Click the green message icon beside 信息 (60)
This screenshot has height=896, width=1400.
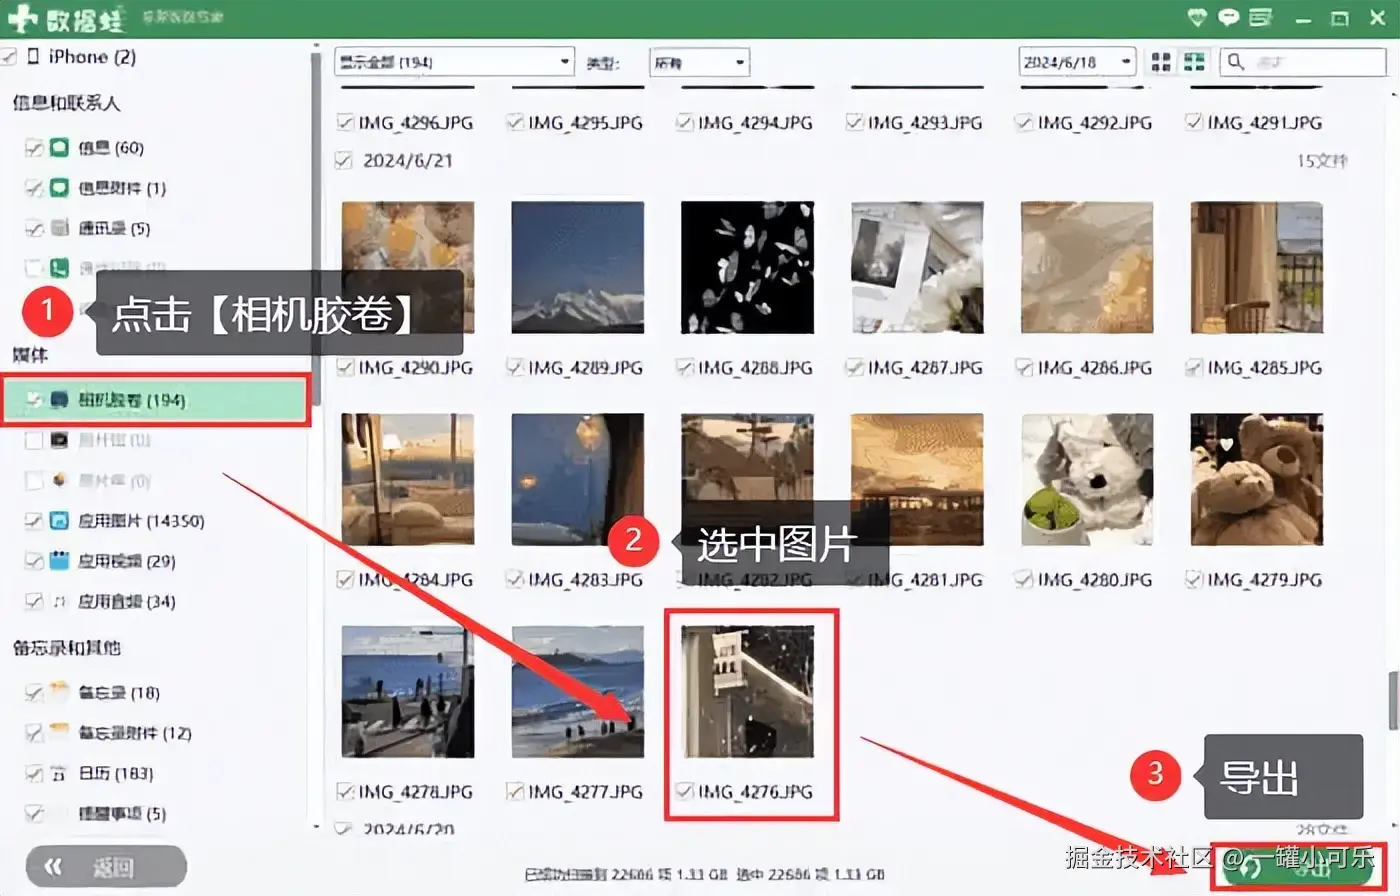60,147
